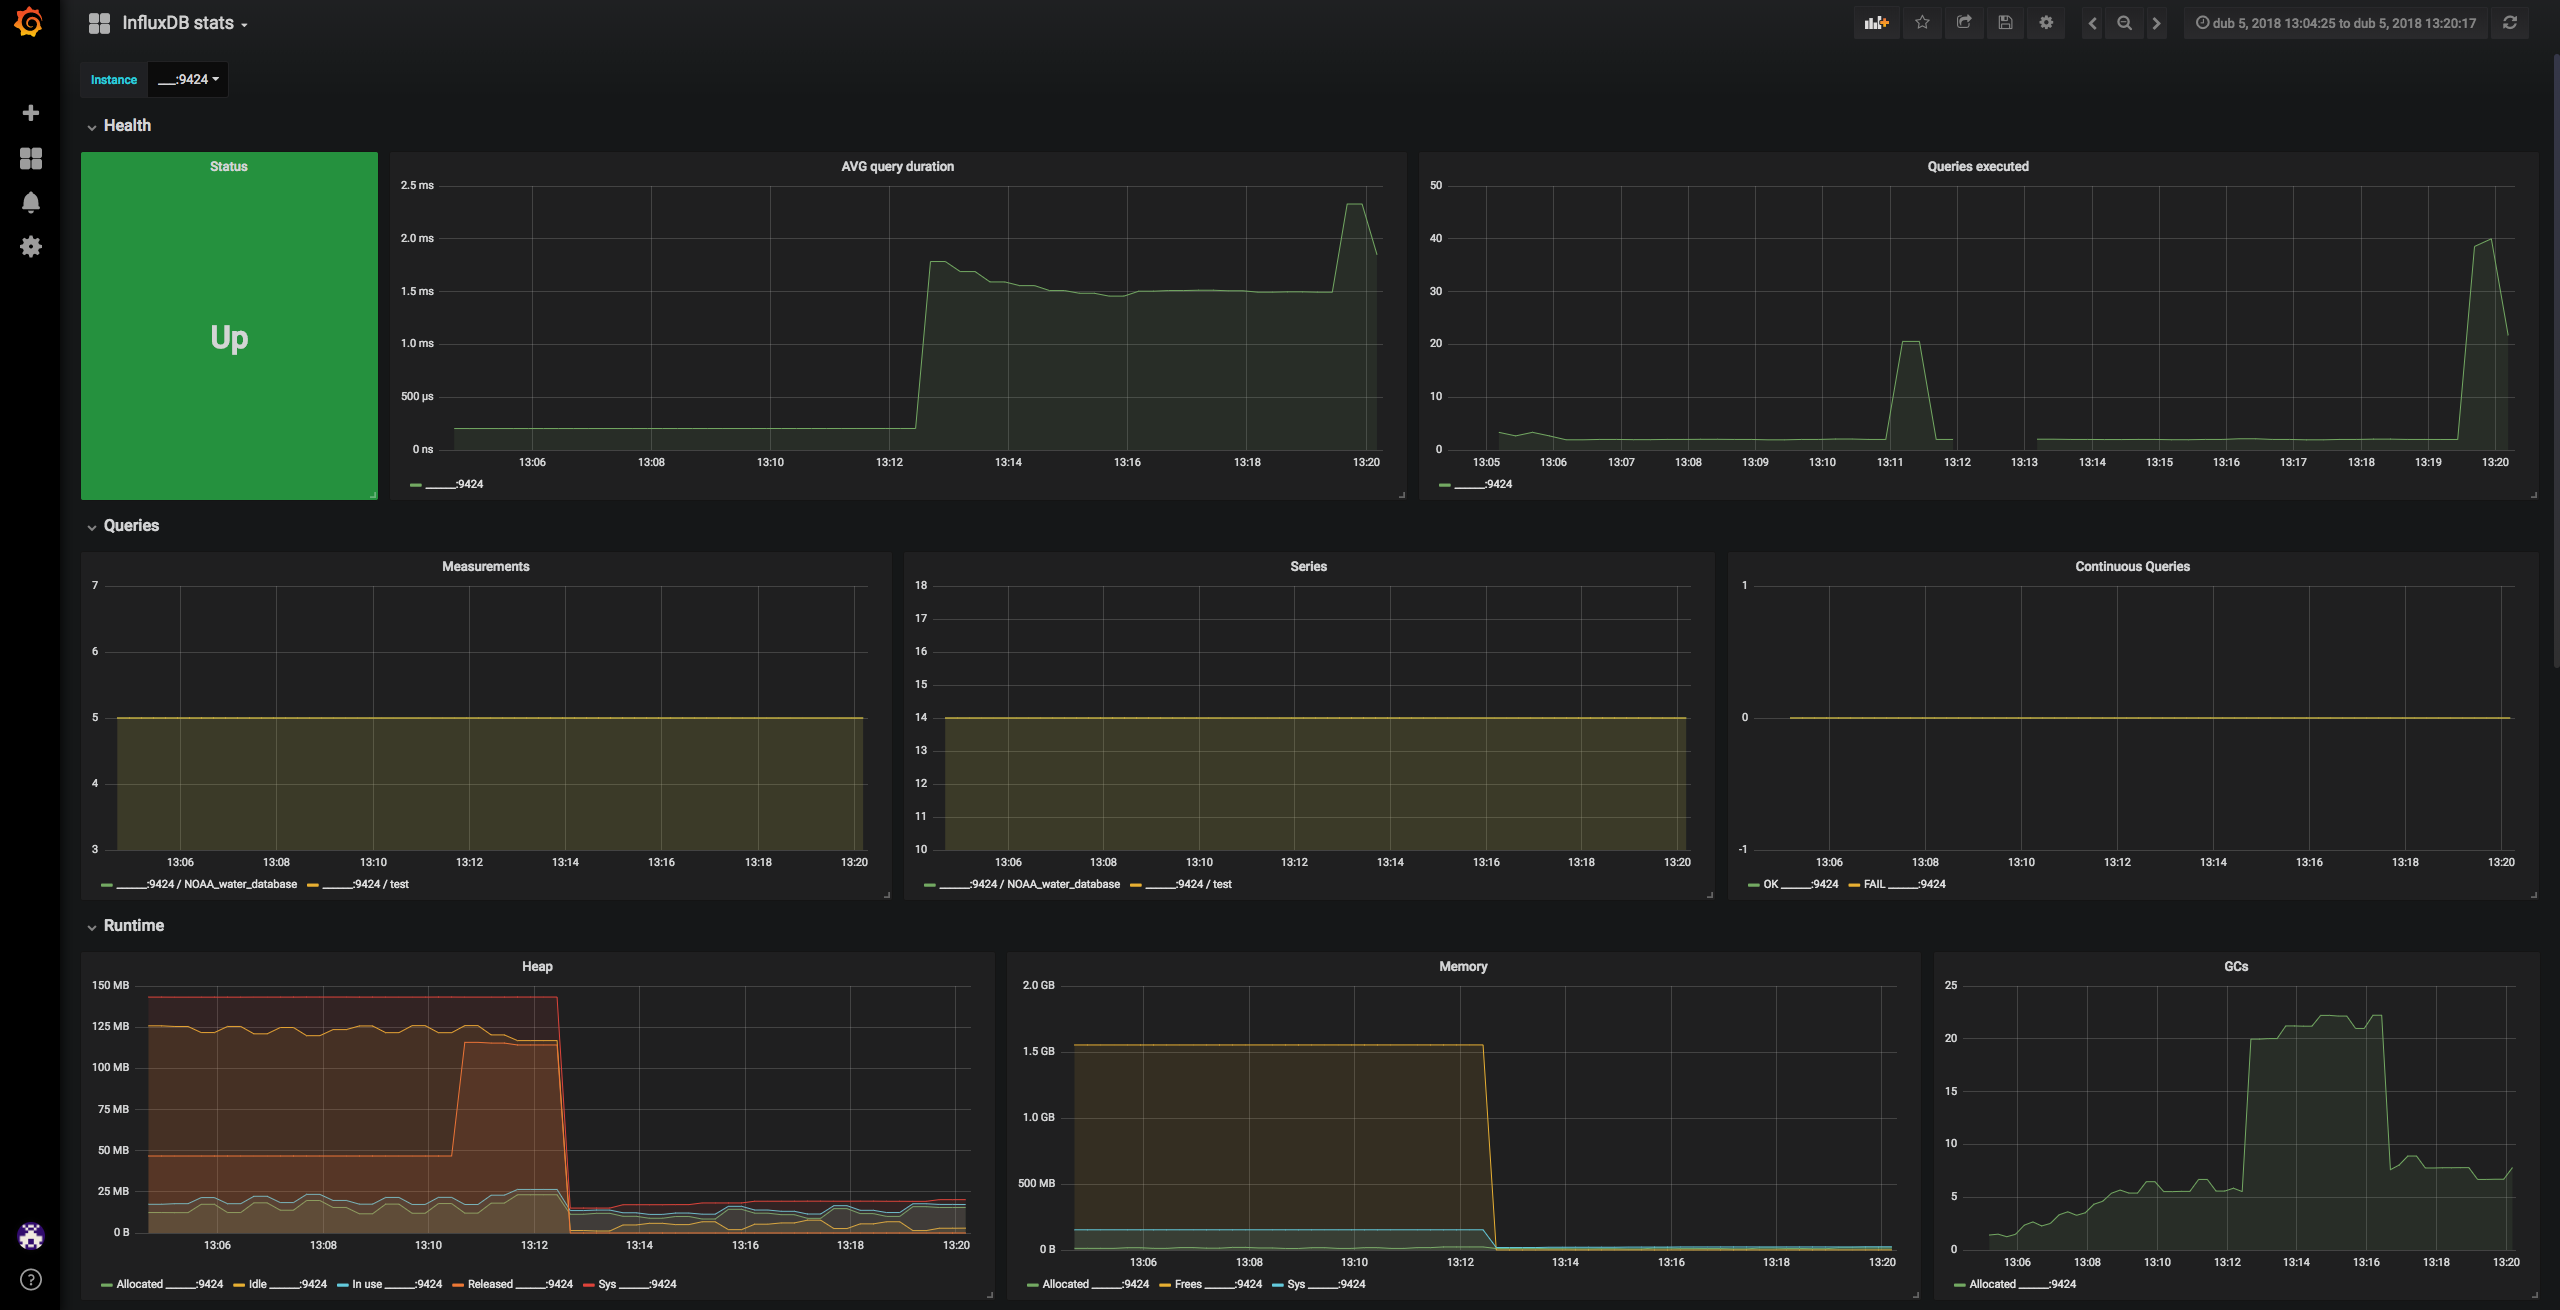Toggle the Idle series in Heap legend
The height and width of the screenshot is (1310, 2560).
tap(258, 1284)
